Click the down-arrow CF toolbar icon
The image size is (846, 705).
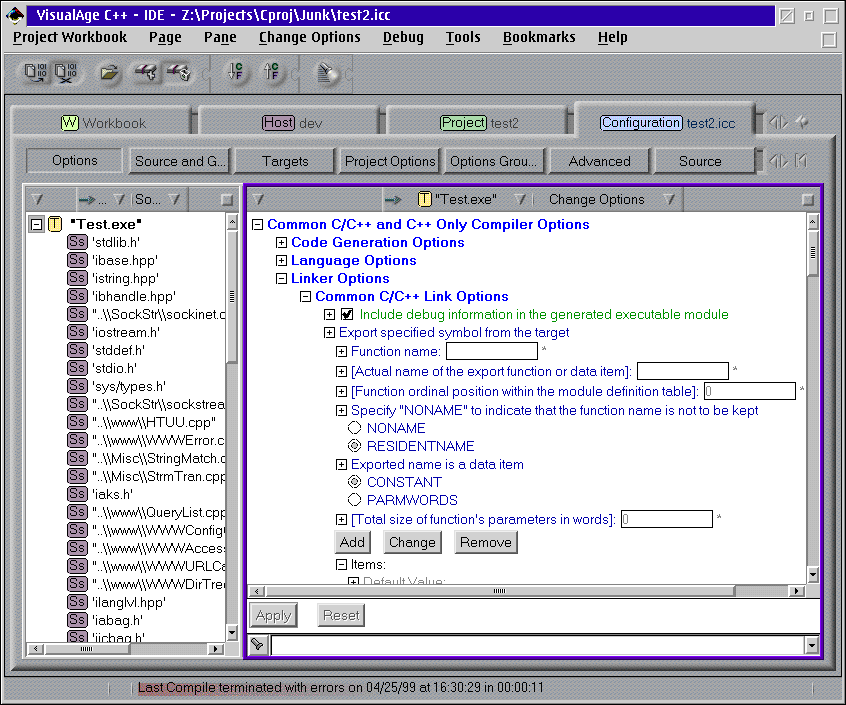pos(236,71)
